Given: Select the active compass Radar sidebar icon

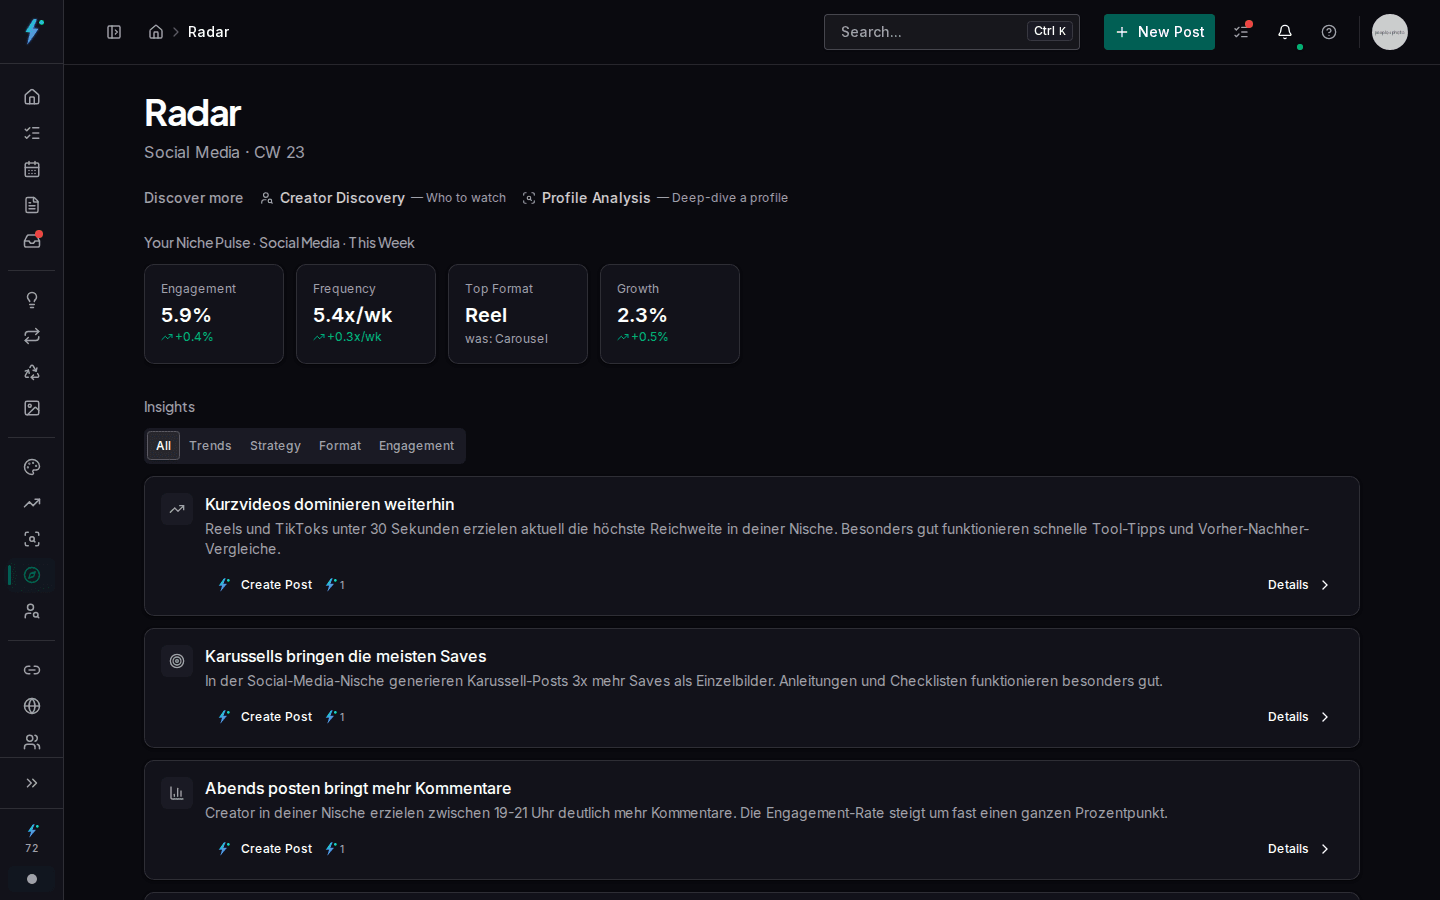Looking at the screenshot, I should point(32,575).
